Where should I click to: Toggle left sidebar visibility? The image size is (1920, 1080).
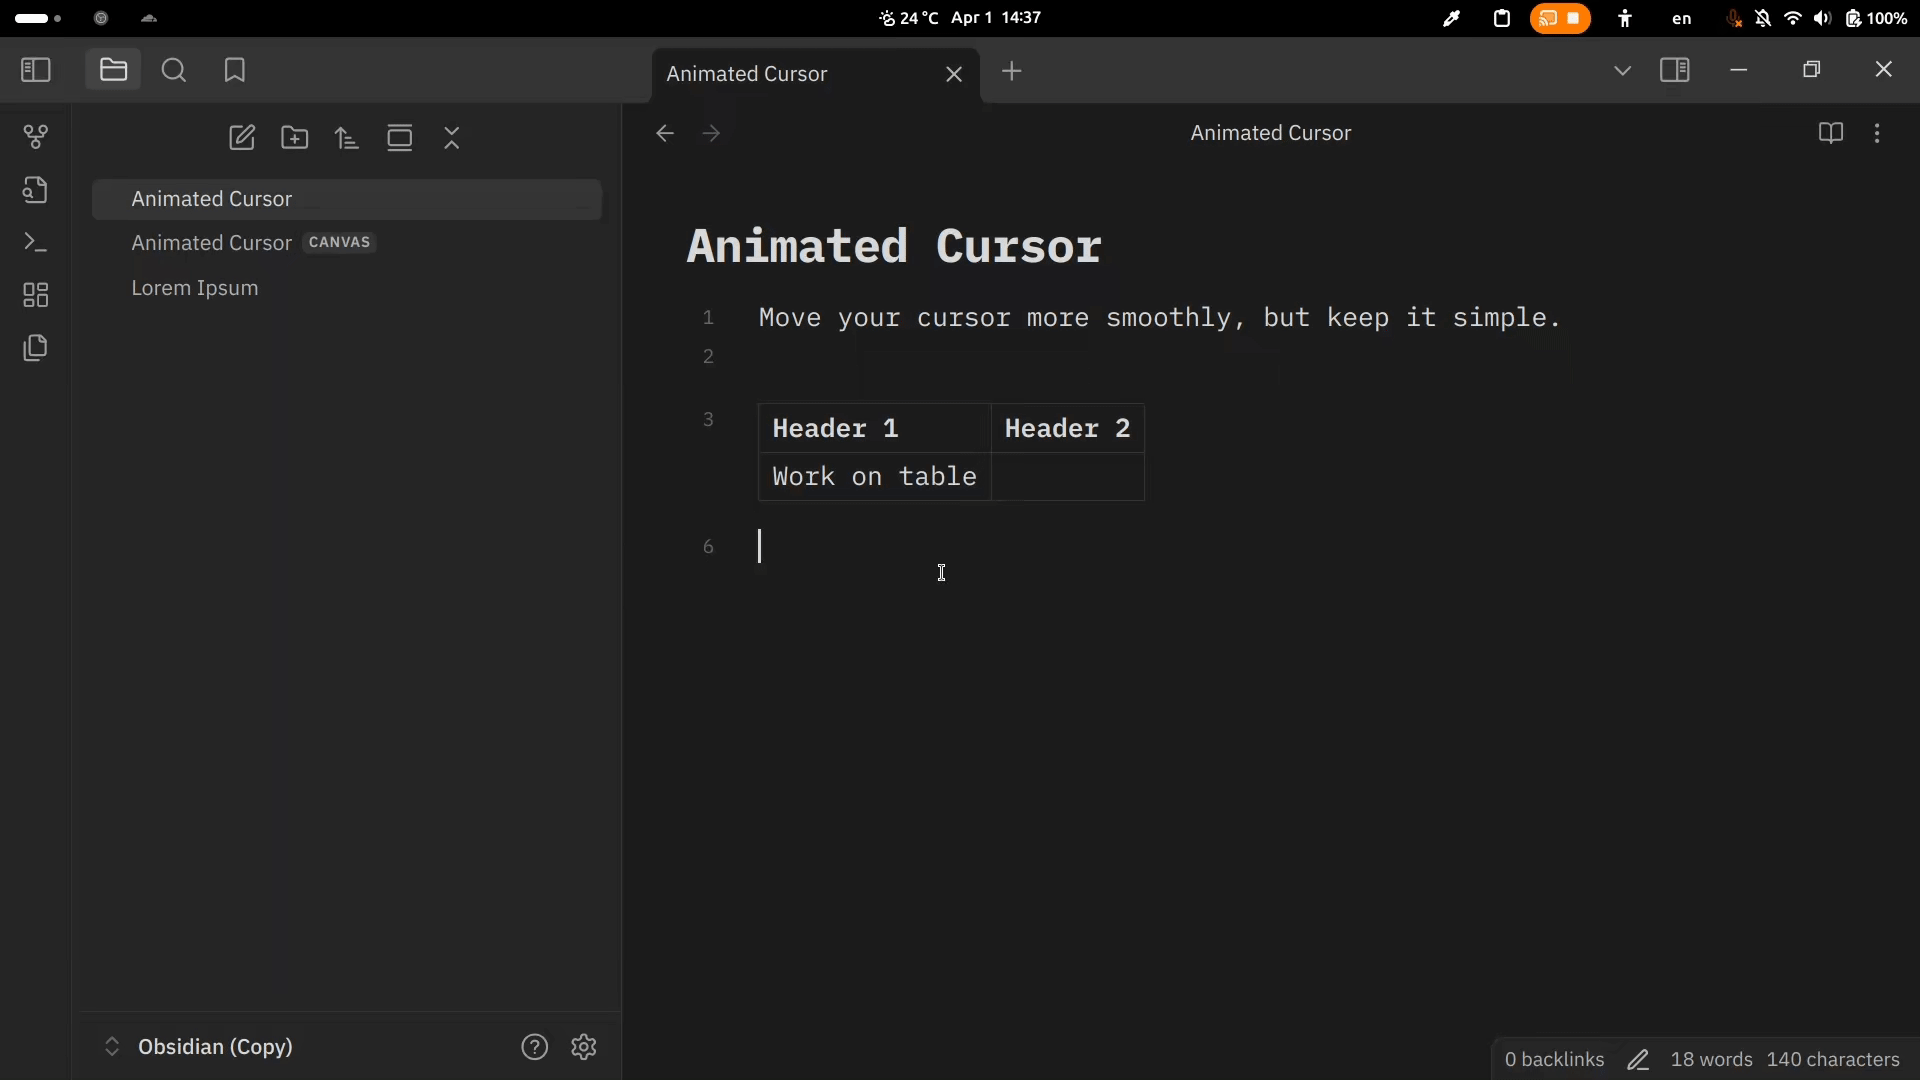pos(36,70)
